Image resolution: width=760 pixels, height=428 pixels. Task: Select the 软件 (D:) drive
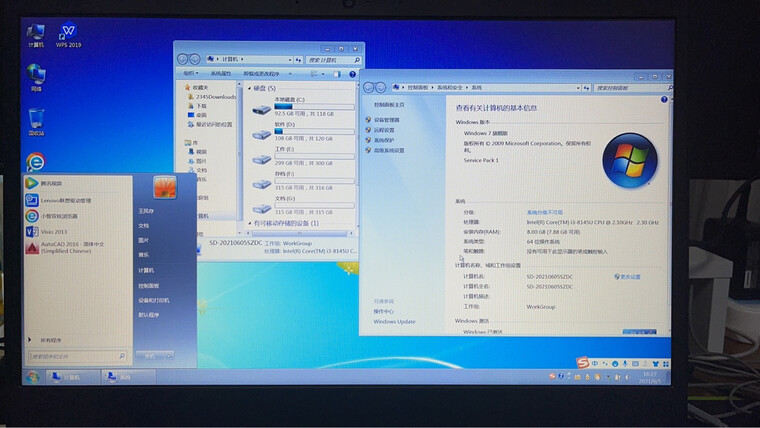click(303, 131)
